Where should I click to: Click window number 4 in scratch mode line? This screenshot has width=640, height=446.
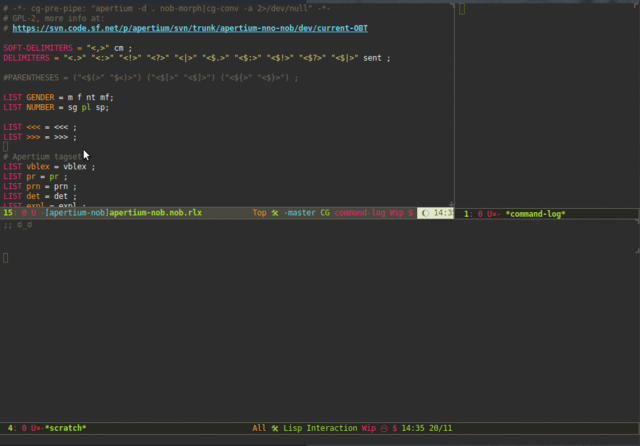click(10, 428)
